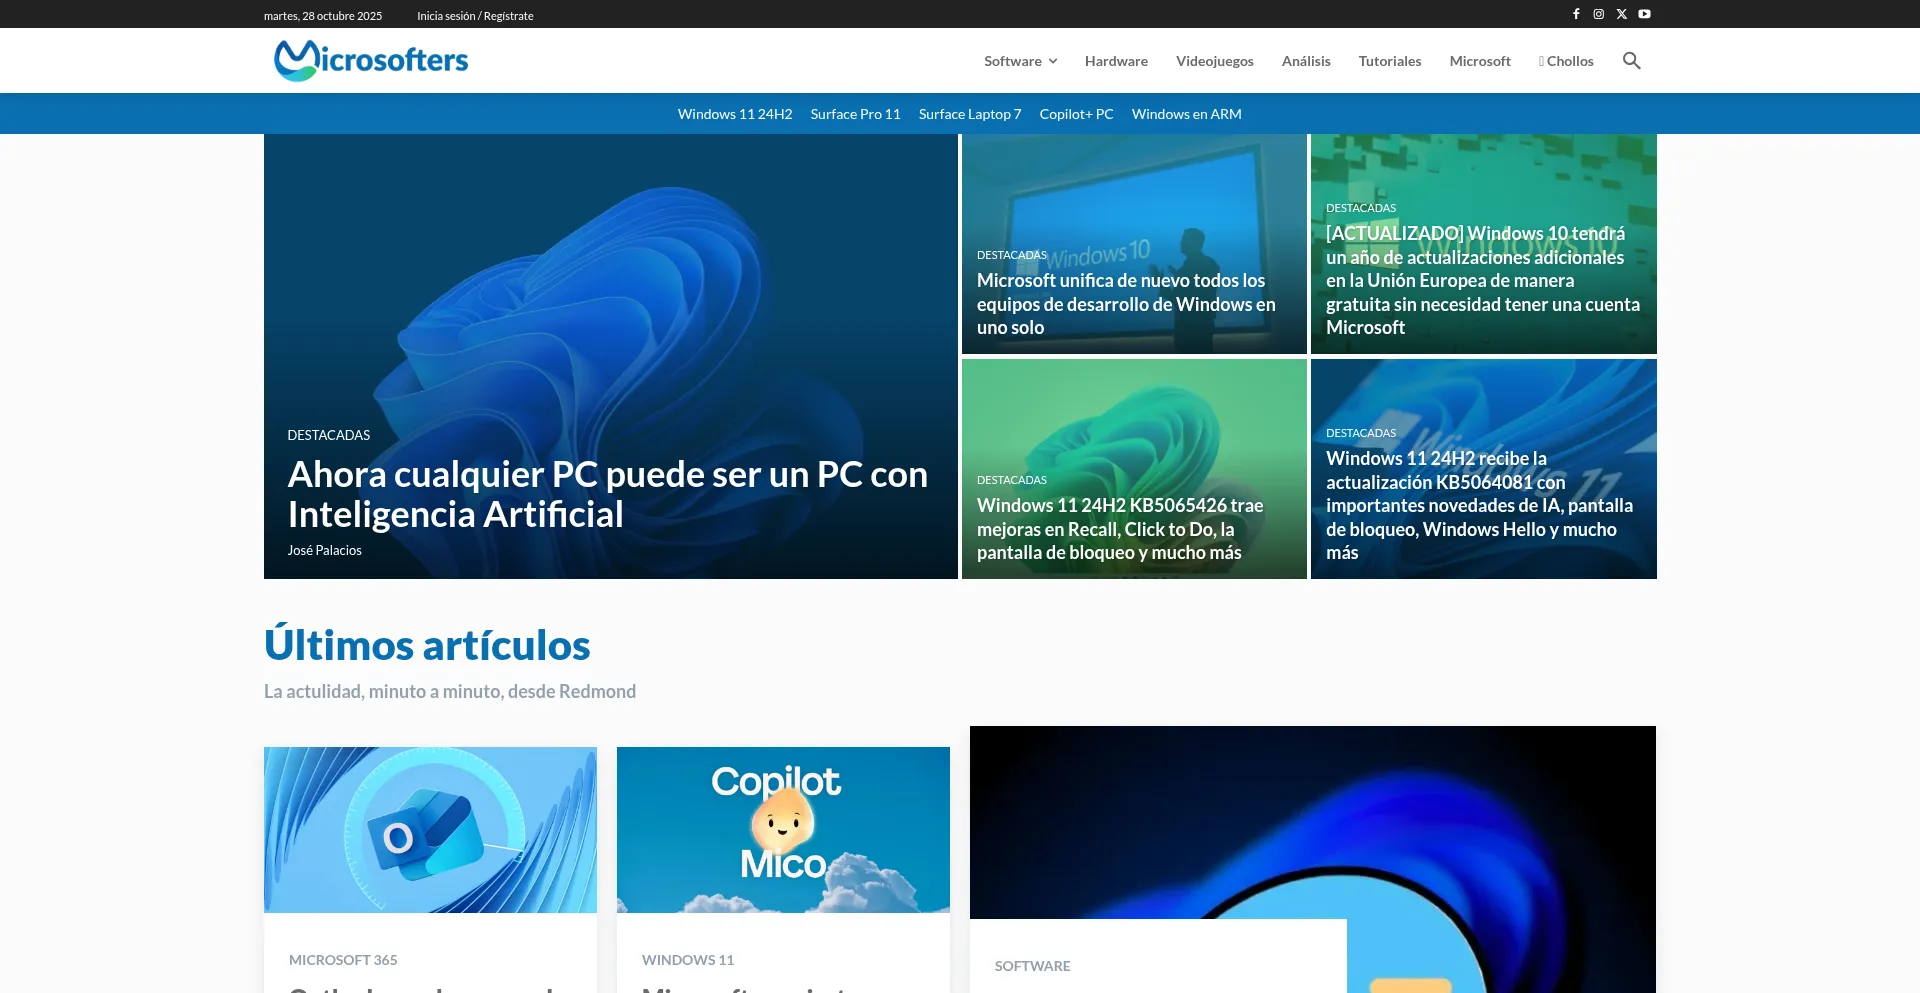Open the featured Inteligencia Artificial PC article

[x=607, y=494]
